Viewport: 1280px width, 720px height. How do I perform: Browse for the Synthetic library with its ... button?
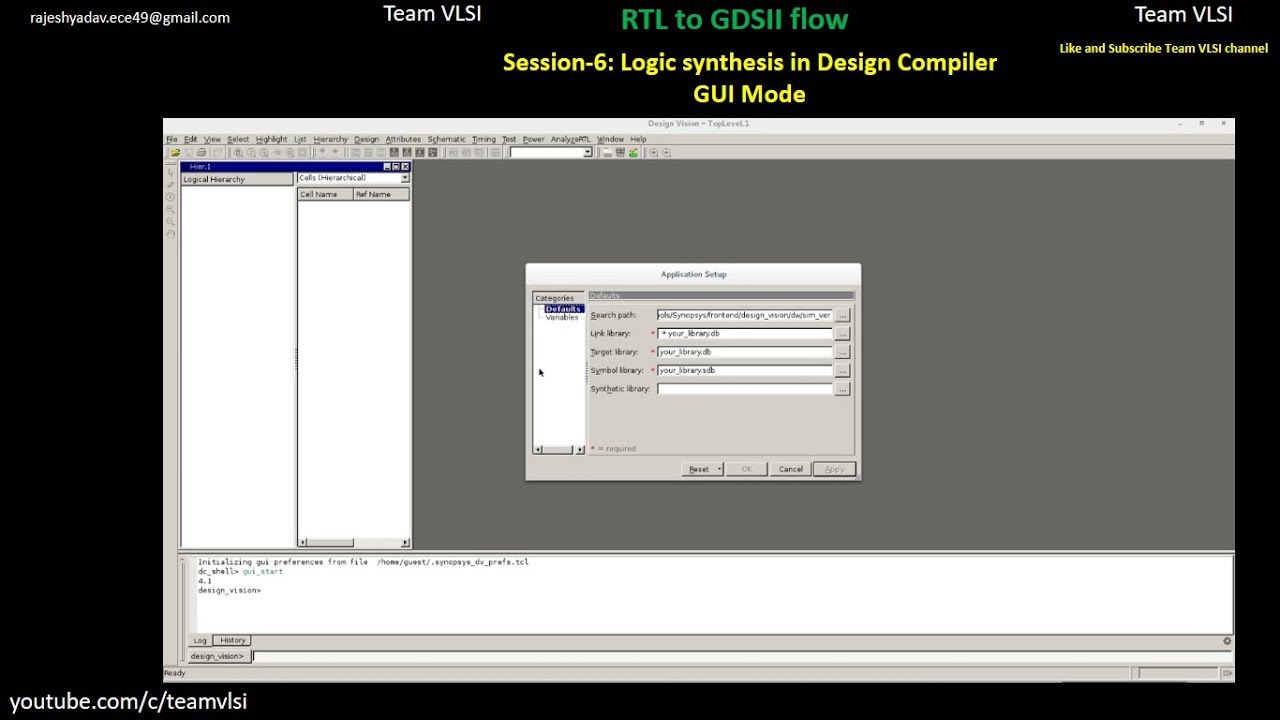point(842,389)
